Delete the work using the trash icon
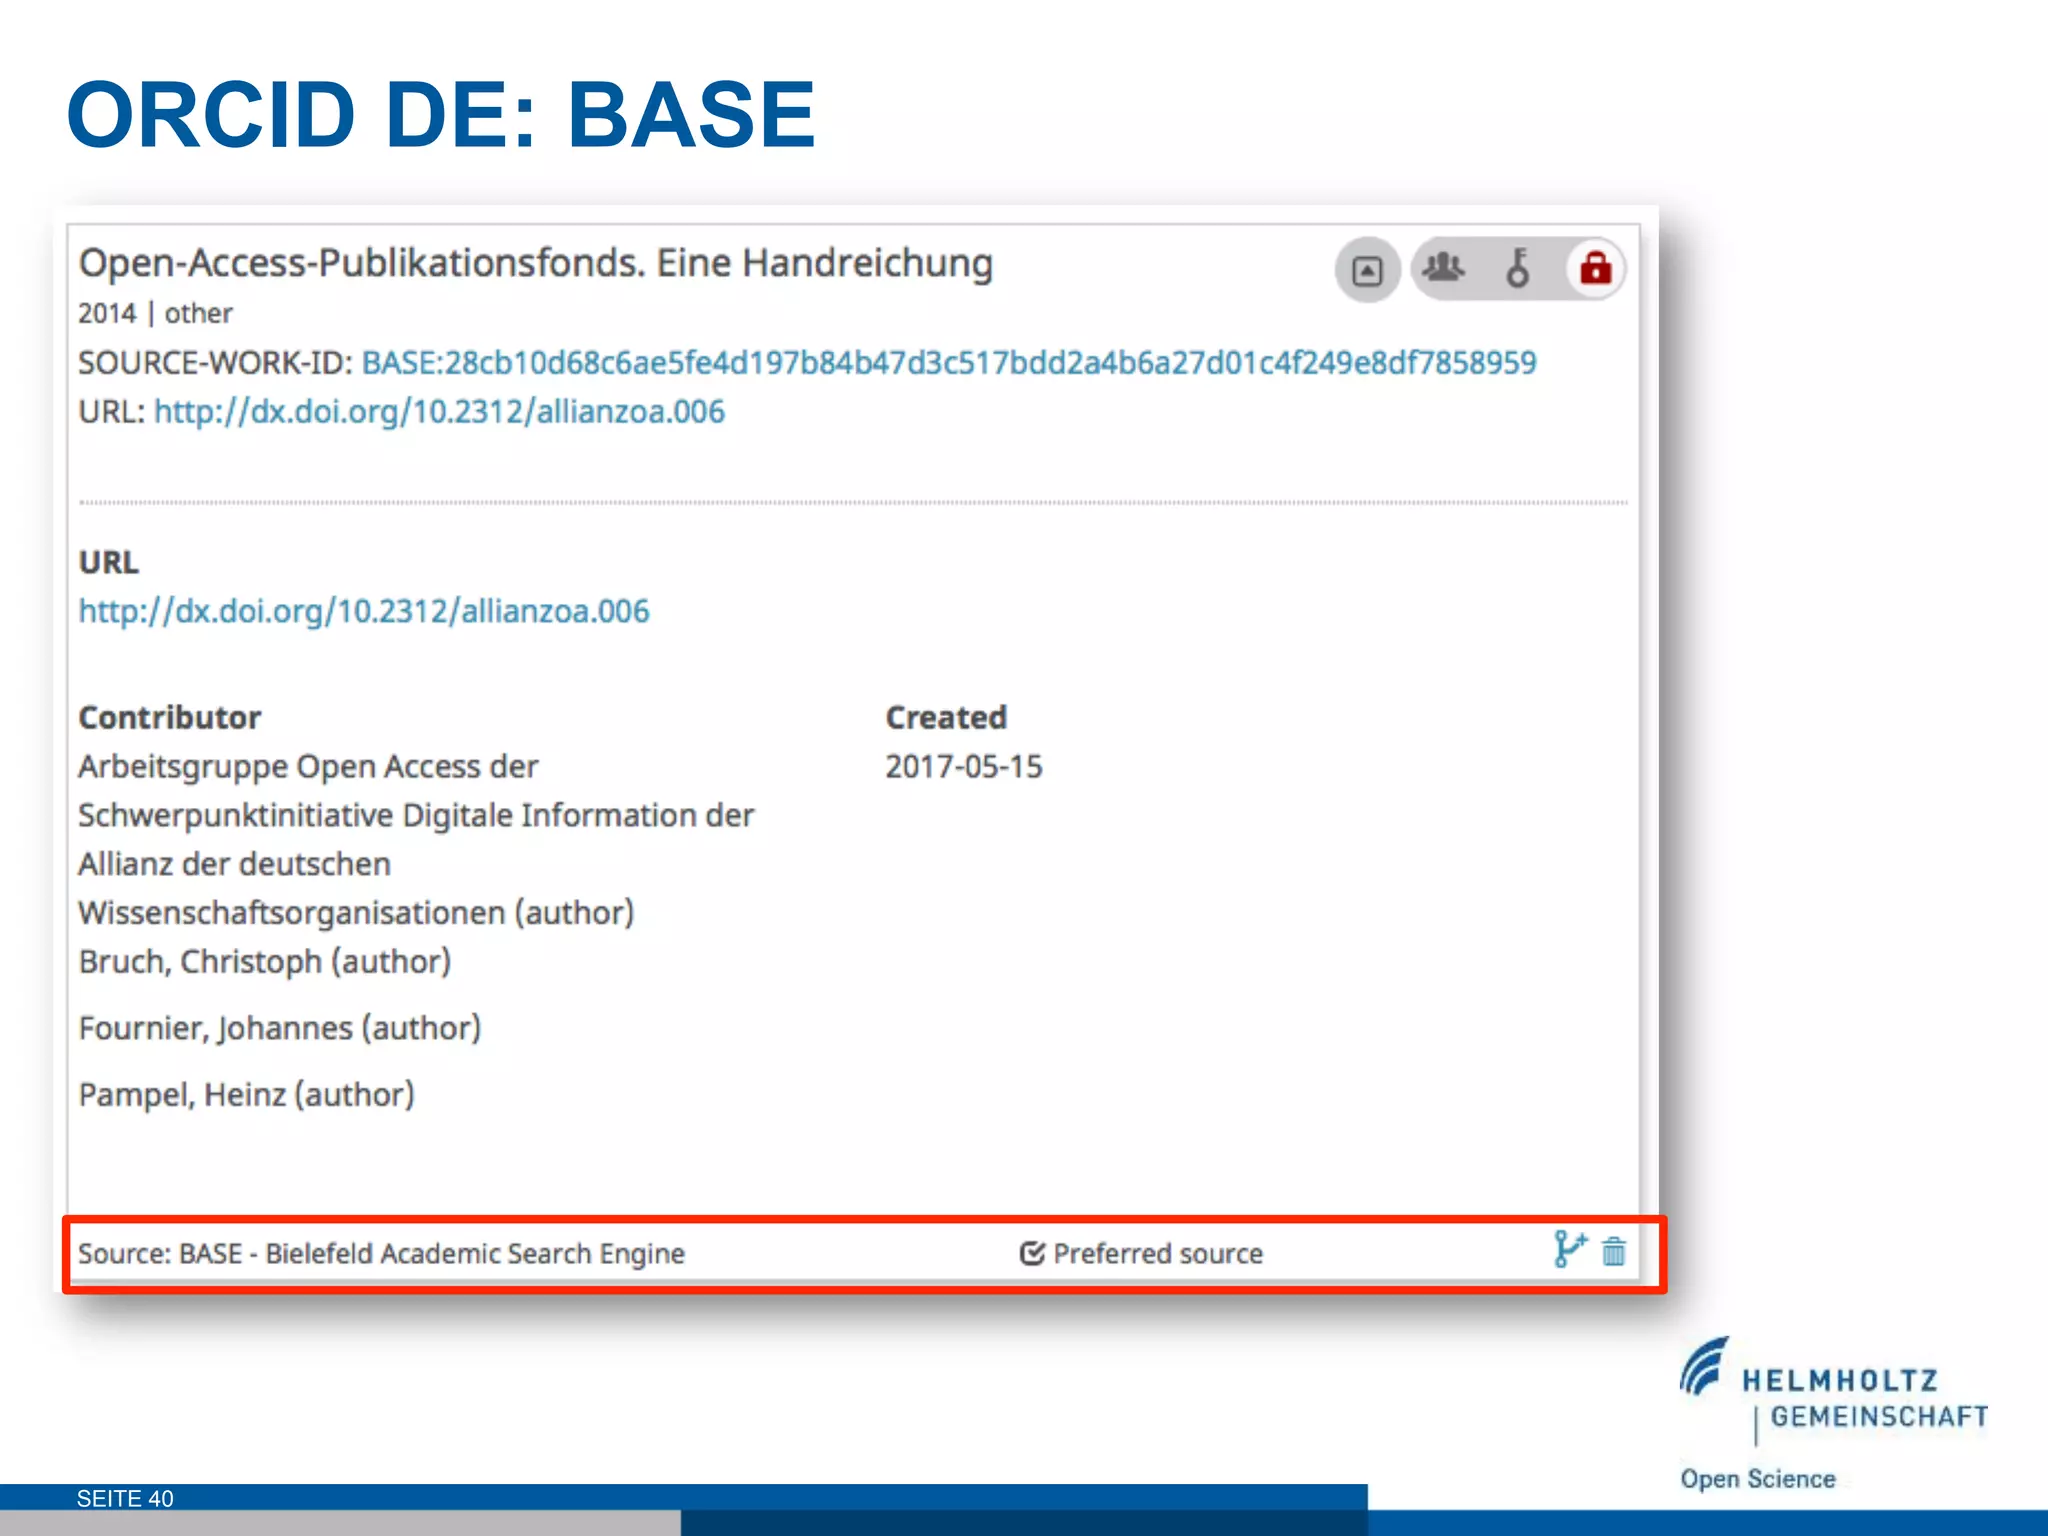 (1614, 1251)
